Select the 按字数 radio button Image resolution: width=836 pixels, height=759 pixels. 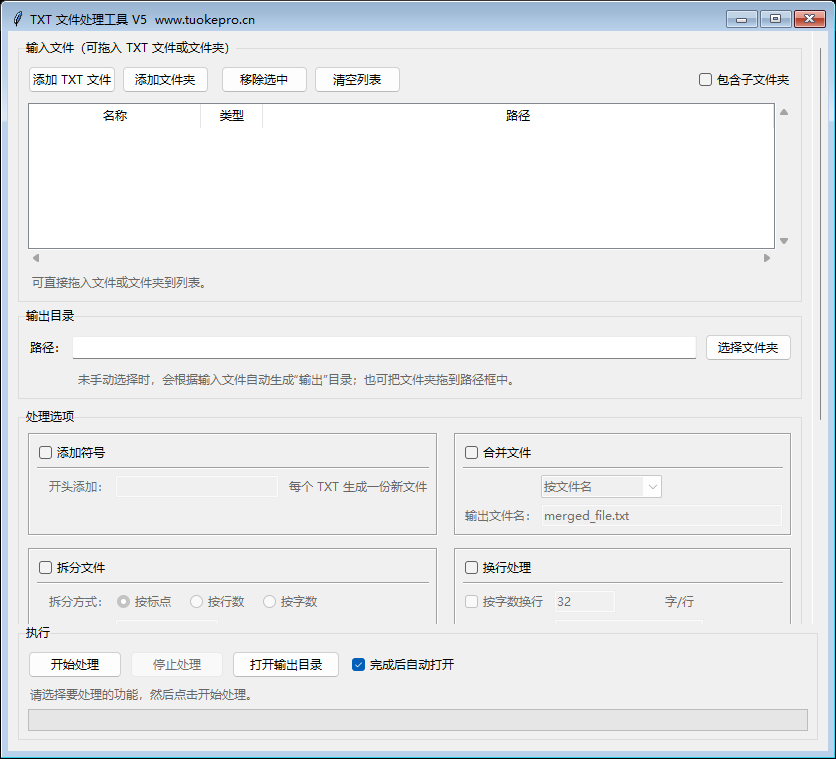coord(269,602)
